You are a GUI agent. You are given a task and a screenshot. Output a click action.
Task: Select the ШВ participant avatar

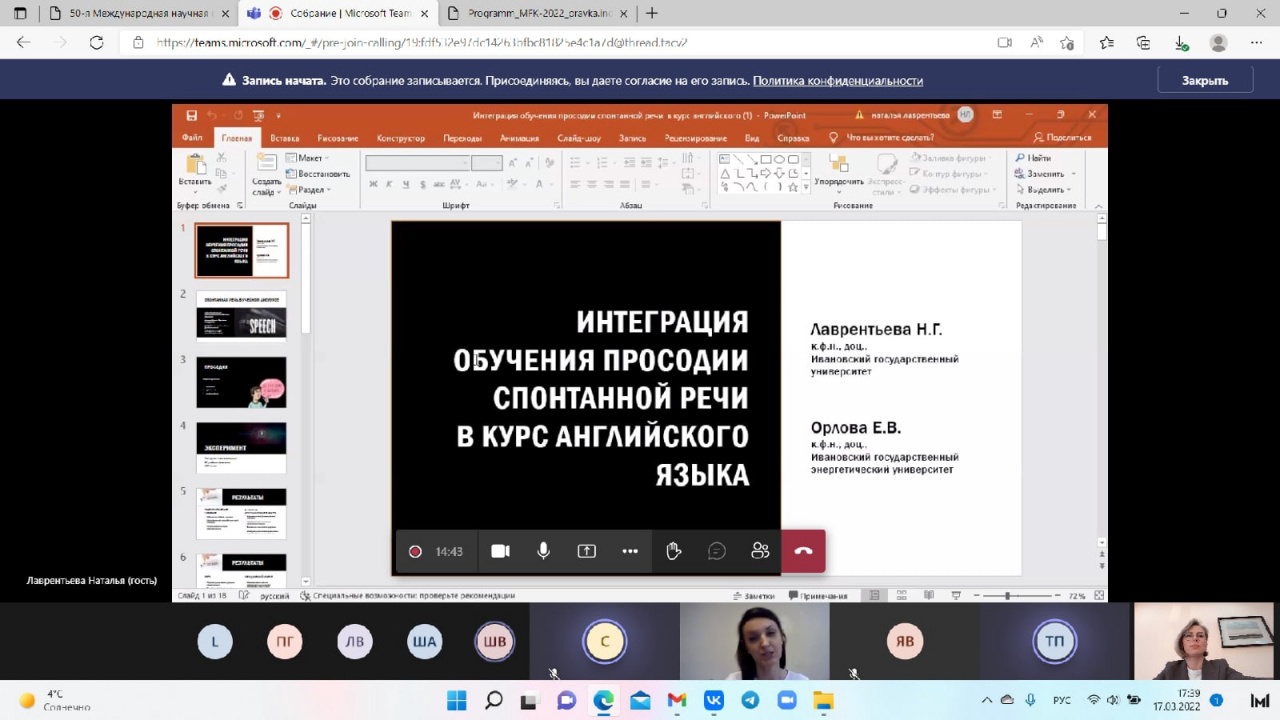(495, 641)
